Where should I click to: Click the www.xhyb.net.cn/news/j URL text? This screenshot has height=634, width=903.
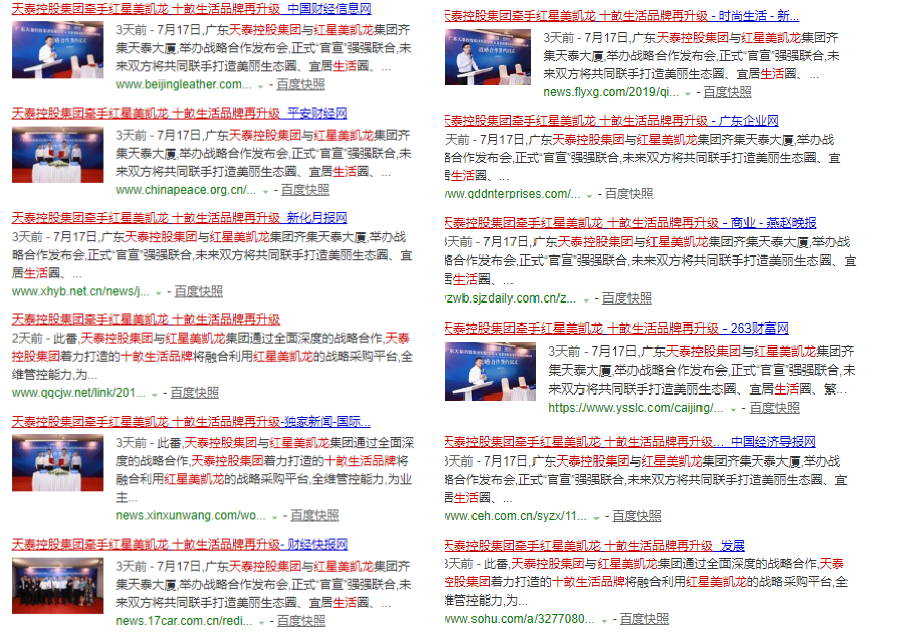click(81, 291)
